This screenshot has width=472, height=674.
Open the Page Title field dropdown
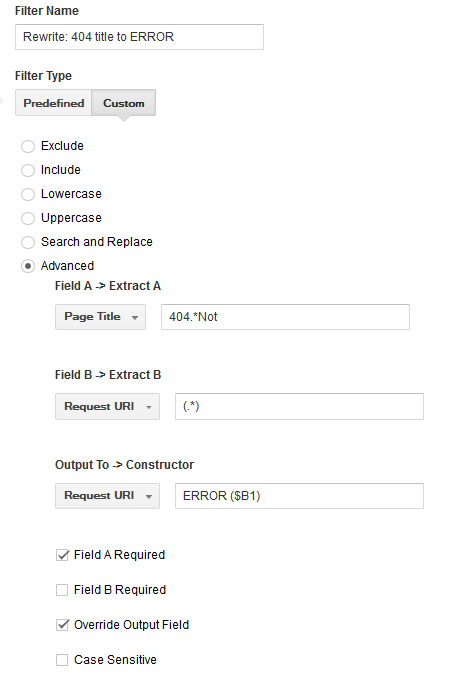[100, 317]
